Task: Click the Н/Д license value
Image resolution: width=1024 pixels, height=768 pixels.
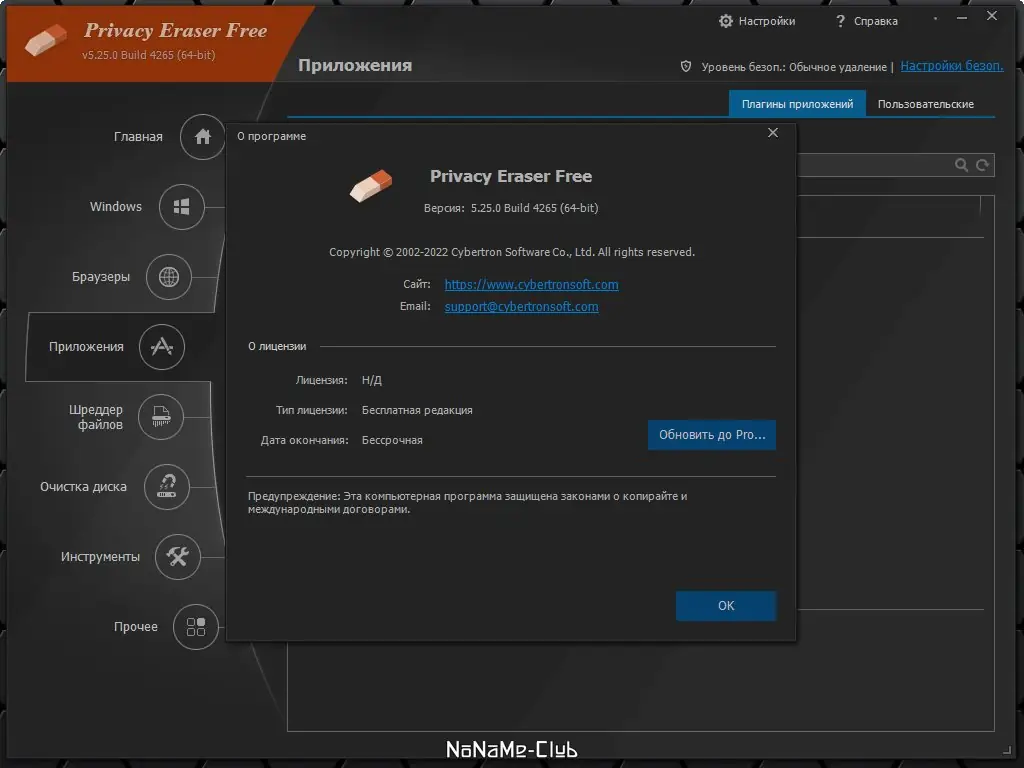Action: coord(372,380)
